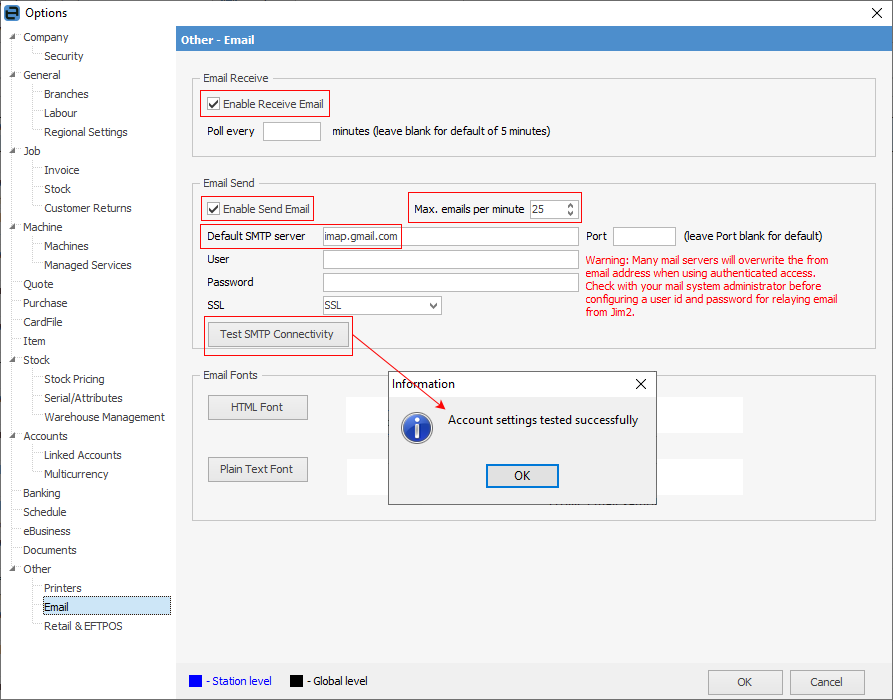Collapse the Other tree section
Viewport: 893px width, 700px height.
click(11, 569)
